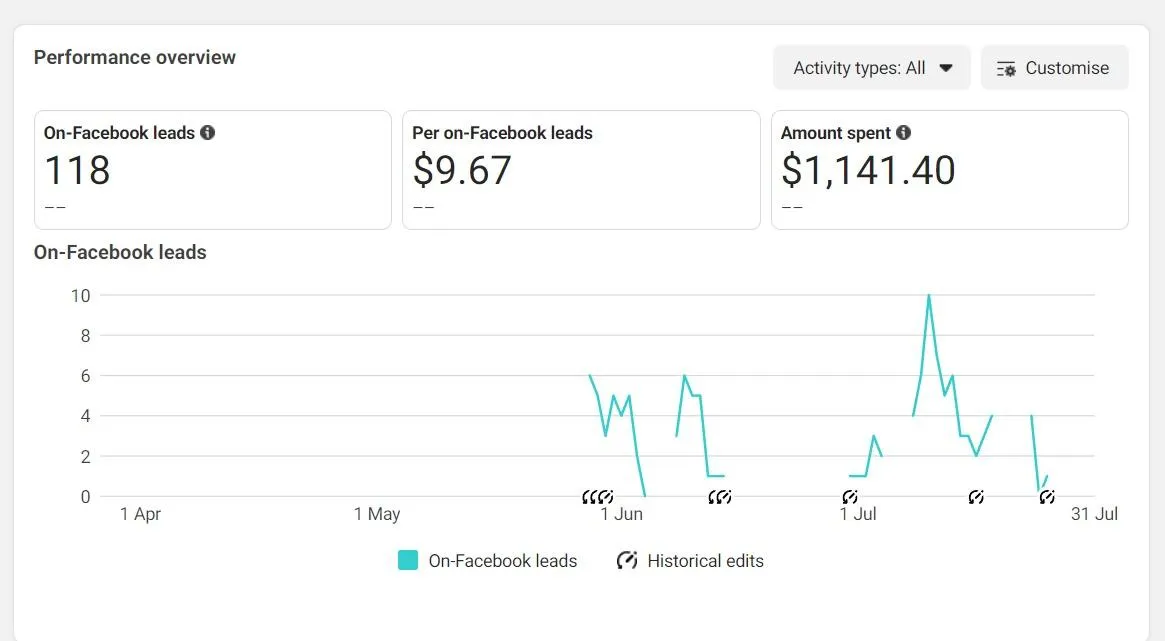Open the Activity types: All dropdown

[871, 68]
